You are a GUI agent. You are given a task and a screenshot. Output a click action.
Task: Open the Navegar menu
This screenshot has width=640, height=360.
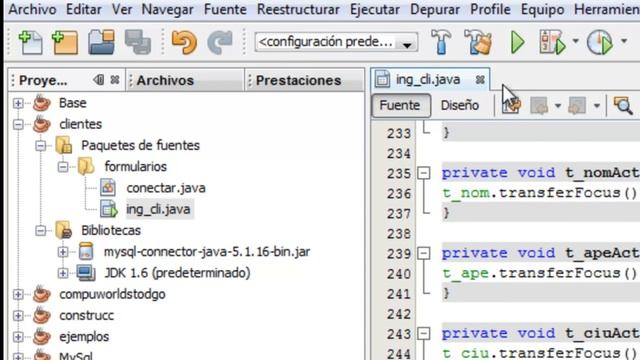(x=167, y=9)
